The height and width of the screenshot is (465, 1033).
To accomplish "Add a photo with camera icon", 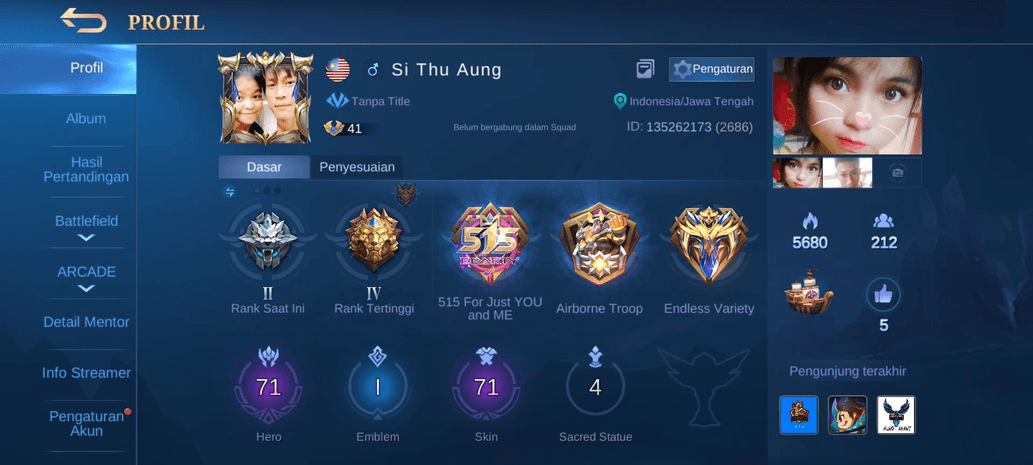I will 897,173.
